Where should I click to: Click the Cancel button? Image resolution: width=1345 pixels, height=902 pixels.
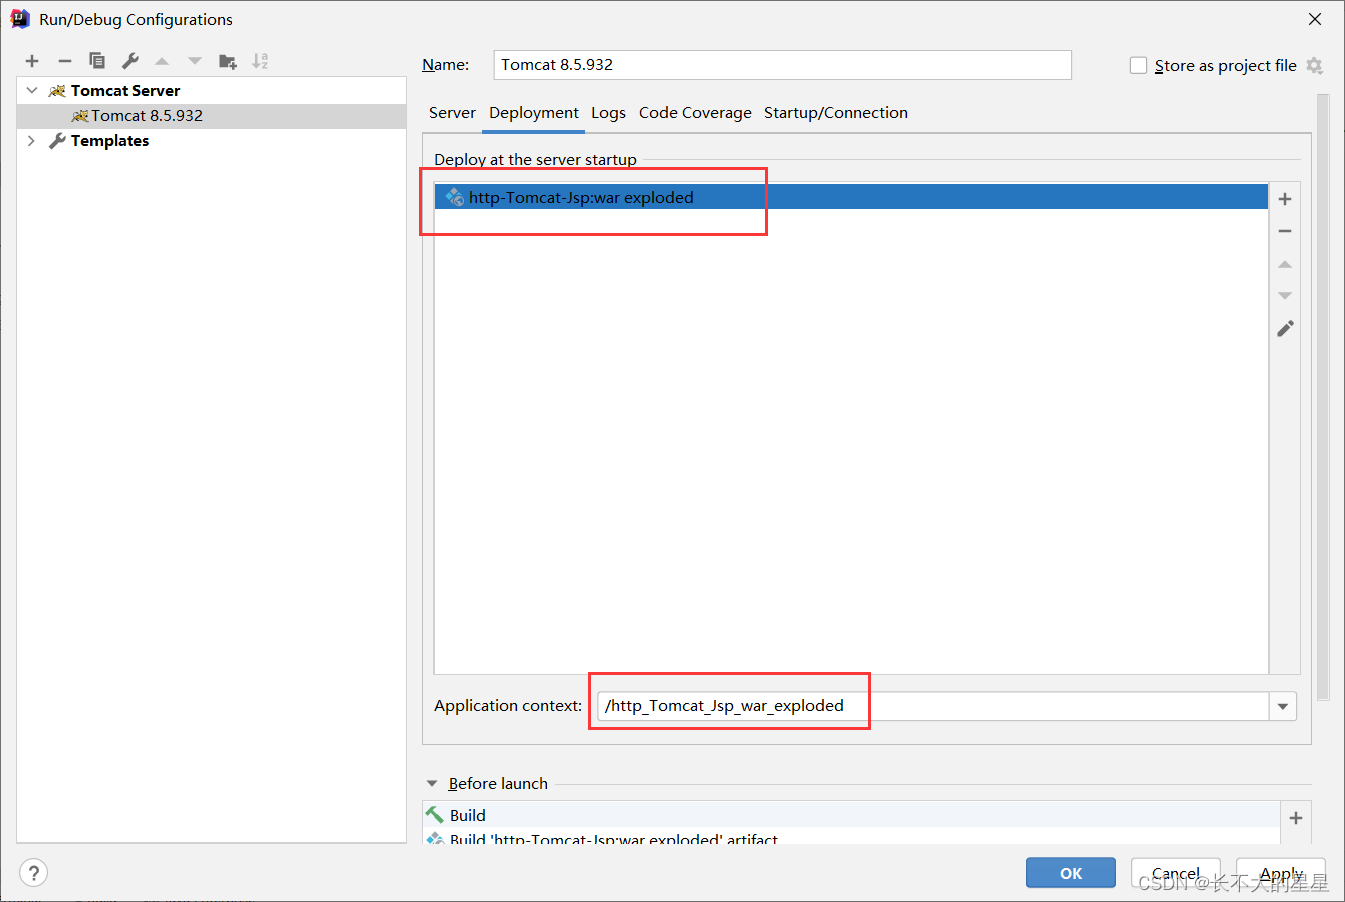[1176, 873]
